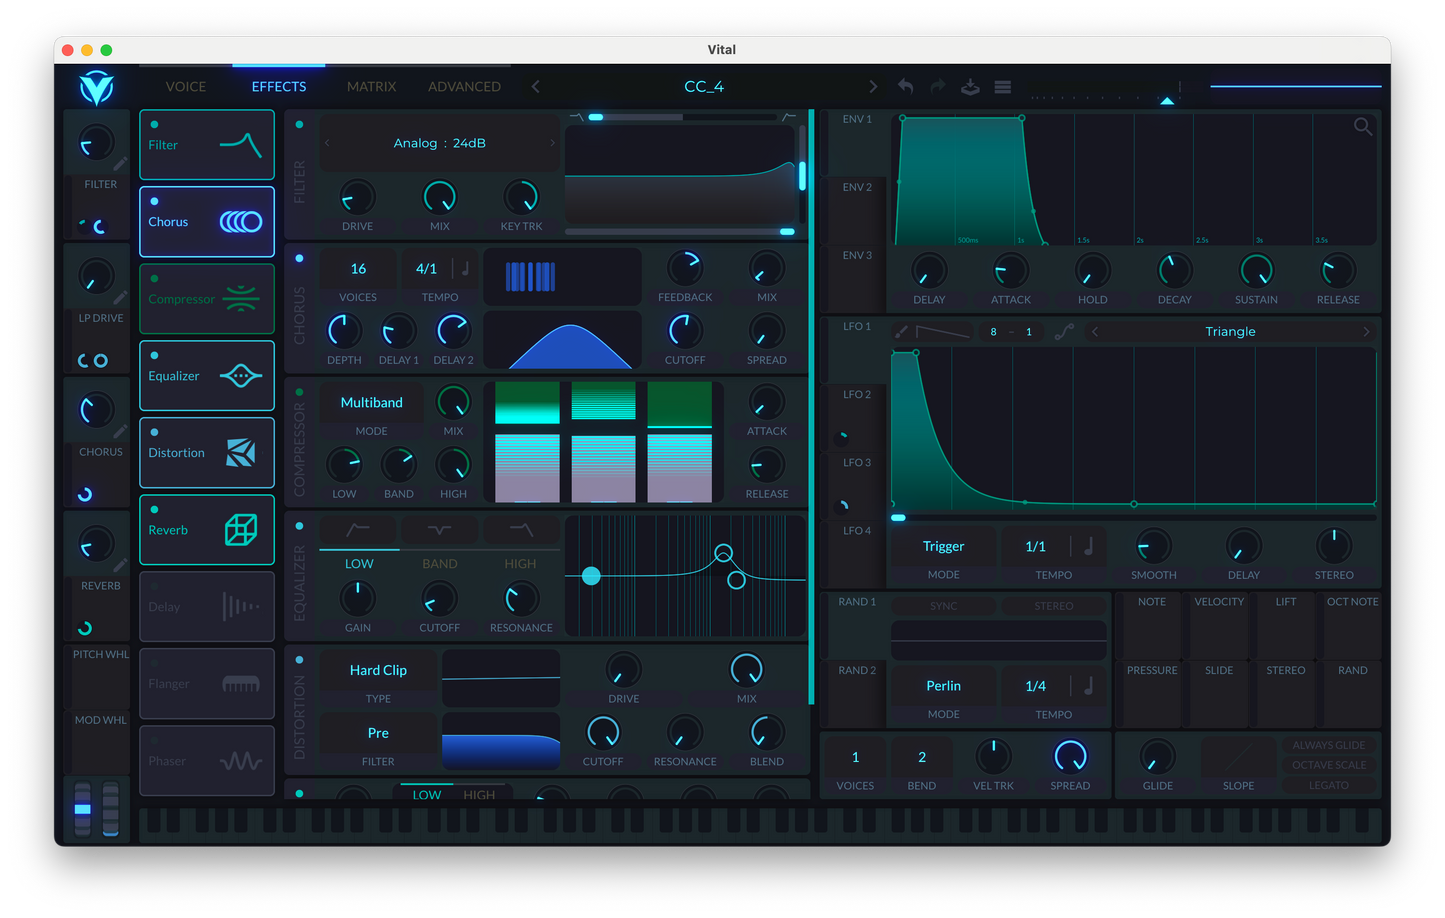Switch to the VOICE tab

186,87
